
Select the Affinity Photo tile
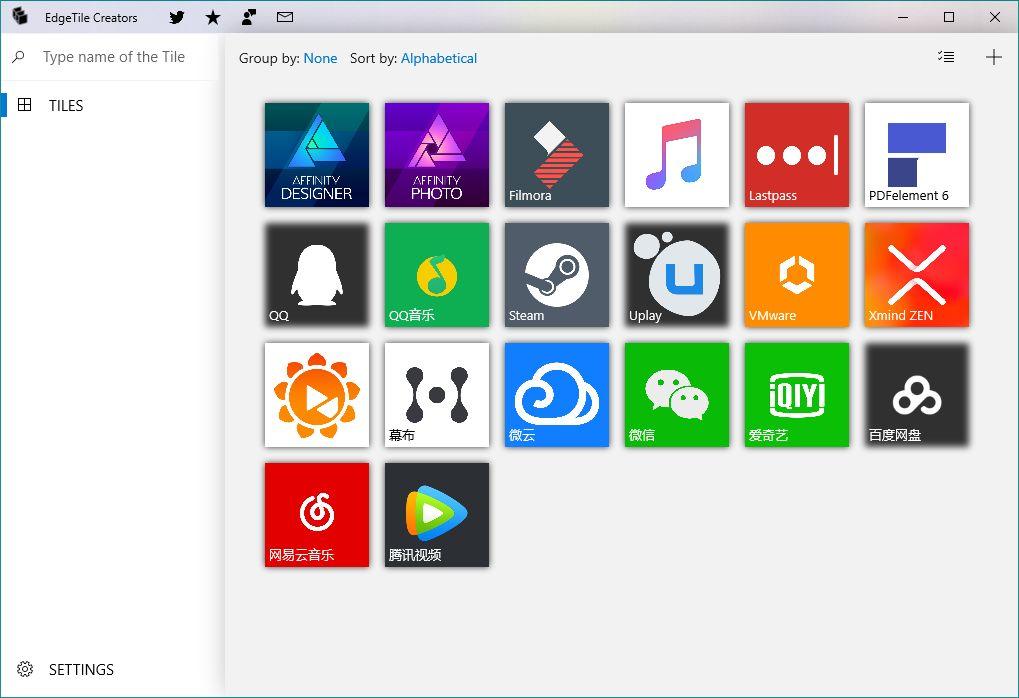pos(437,155)
